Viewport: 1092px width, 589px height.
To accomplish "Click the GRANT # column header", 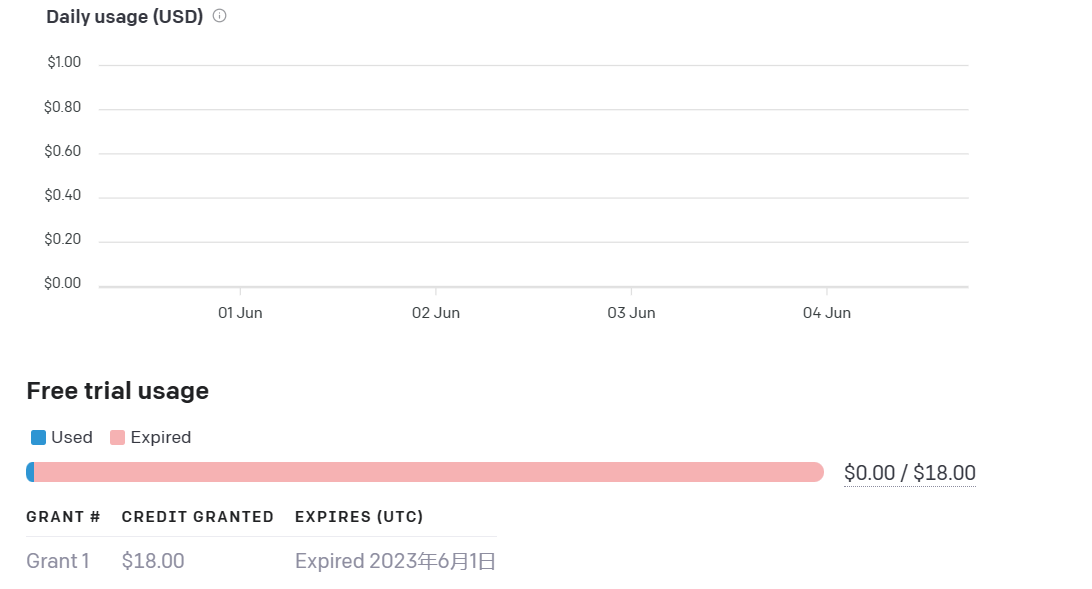I will (63, 517).
